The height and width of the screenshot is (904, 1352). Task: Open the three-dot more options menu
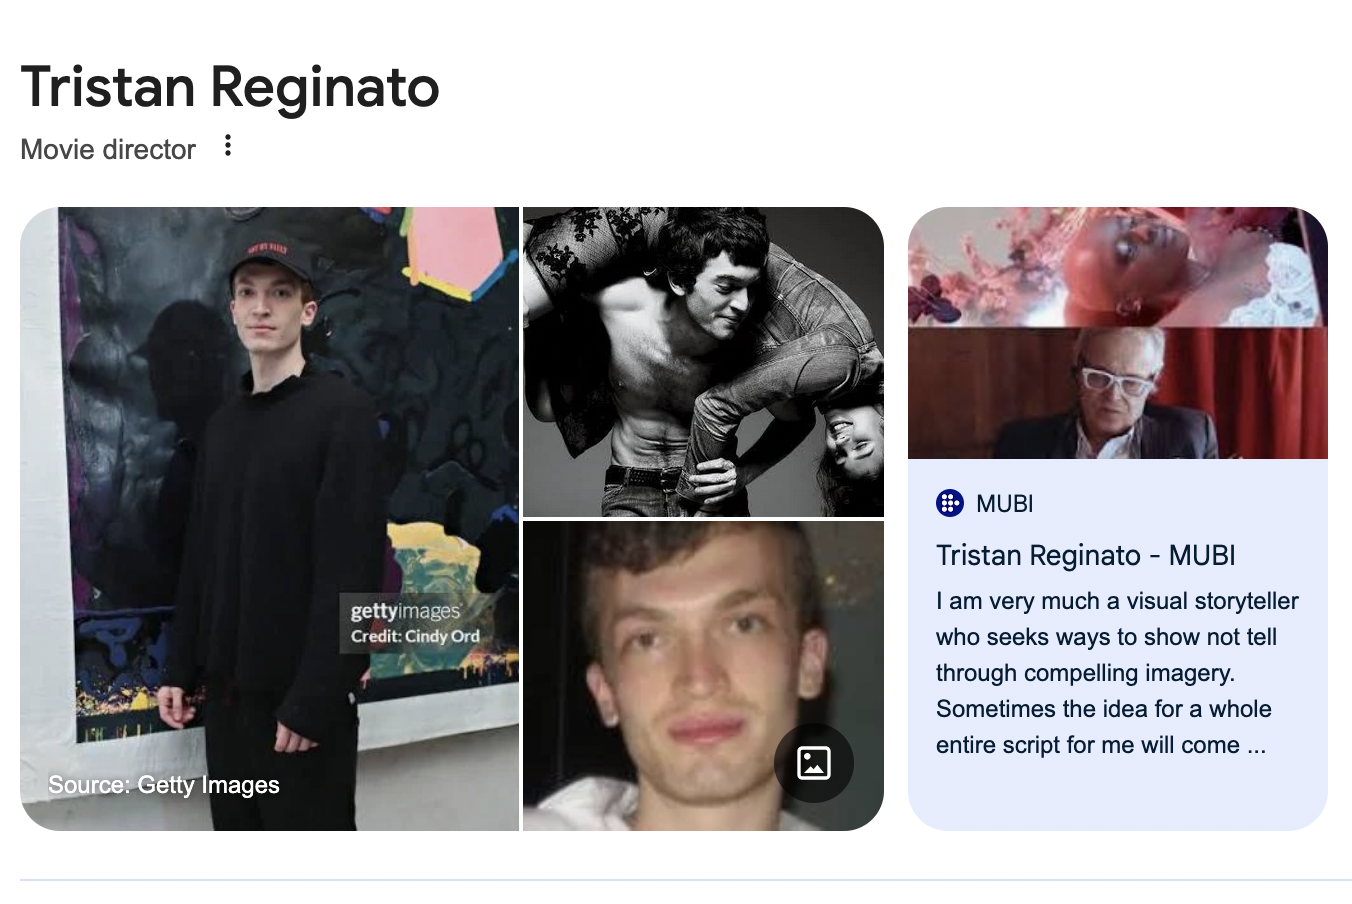pos(228,146)
